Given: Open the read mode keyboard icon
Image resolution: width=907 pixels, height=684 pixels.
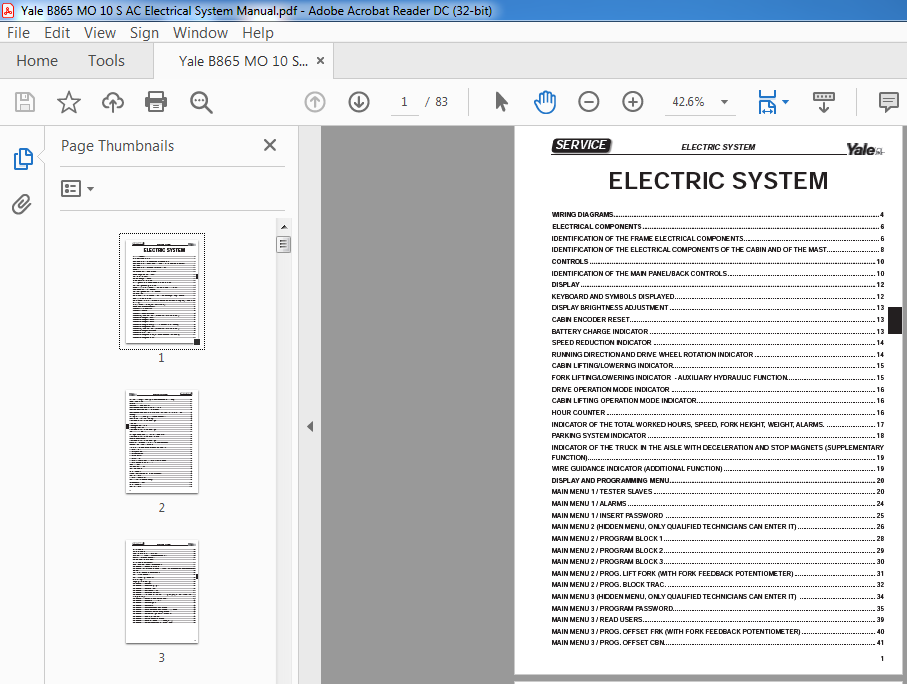Looking at the screenshot, I should tap(824, 102).
